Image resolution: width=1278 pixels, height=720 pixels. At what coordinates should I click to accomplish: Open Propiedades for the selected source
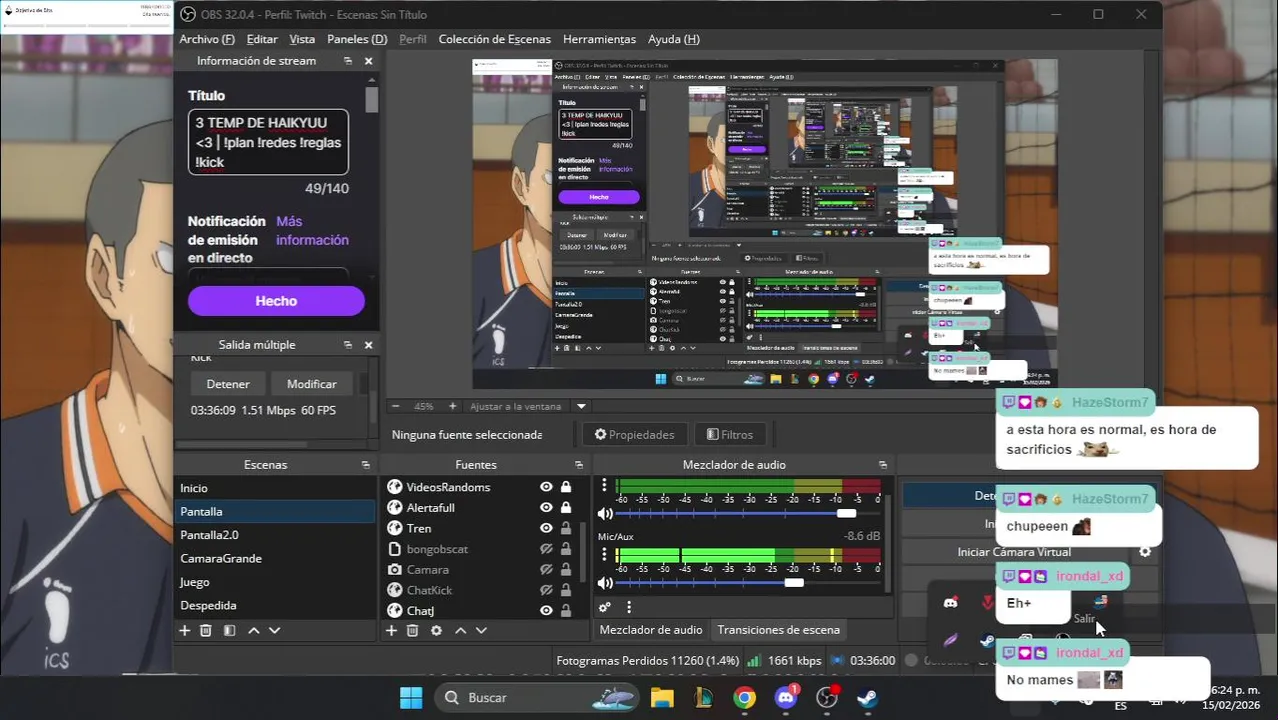pyautogui.click(x=634, y=434)
